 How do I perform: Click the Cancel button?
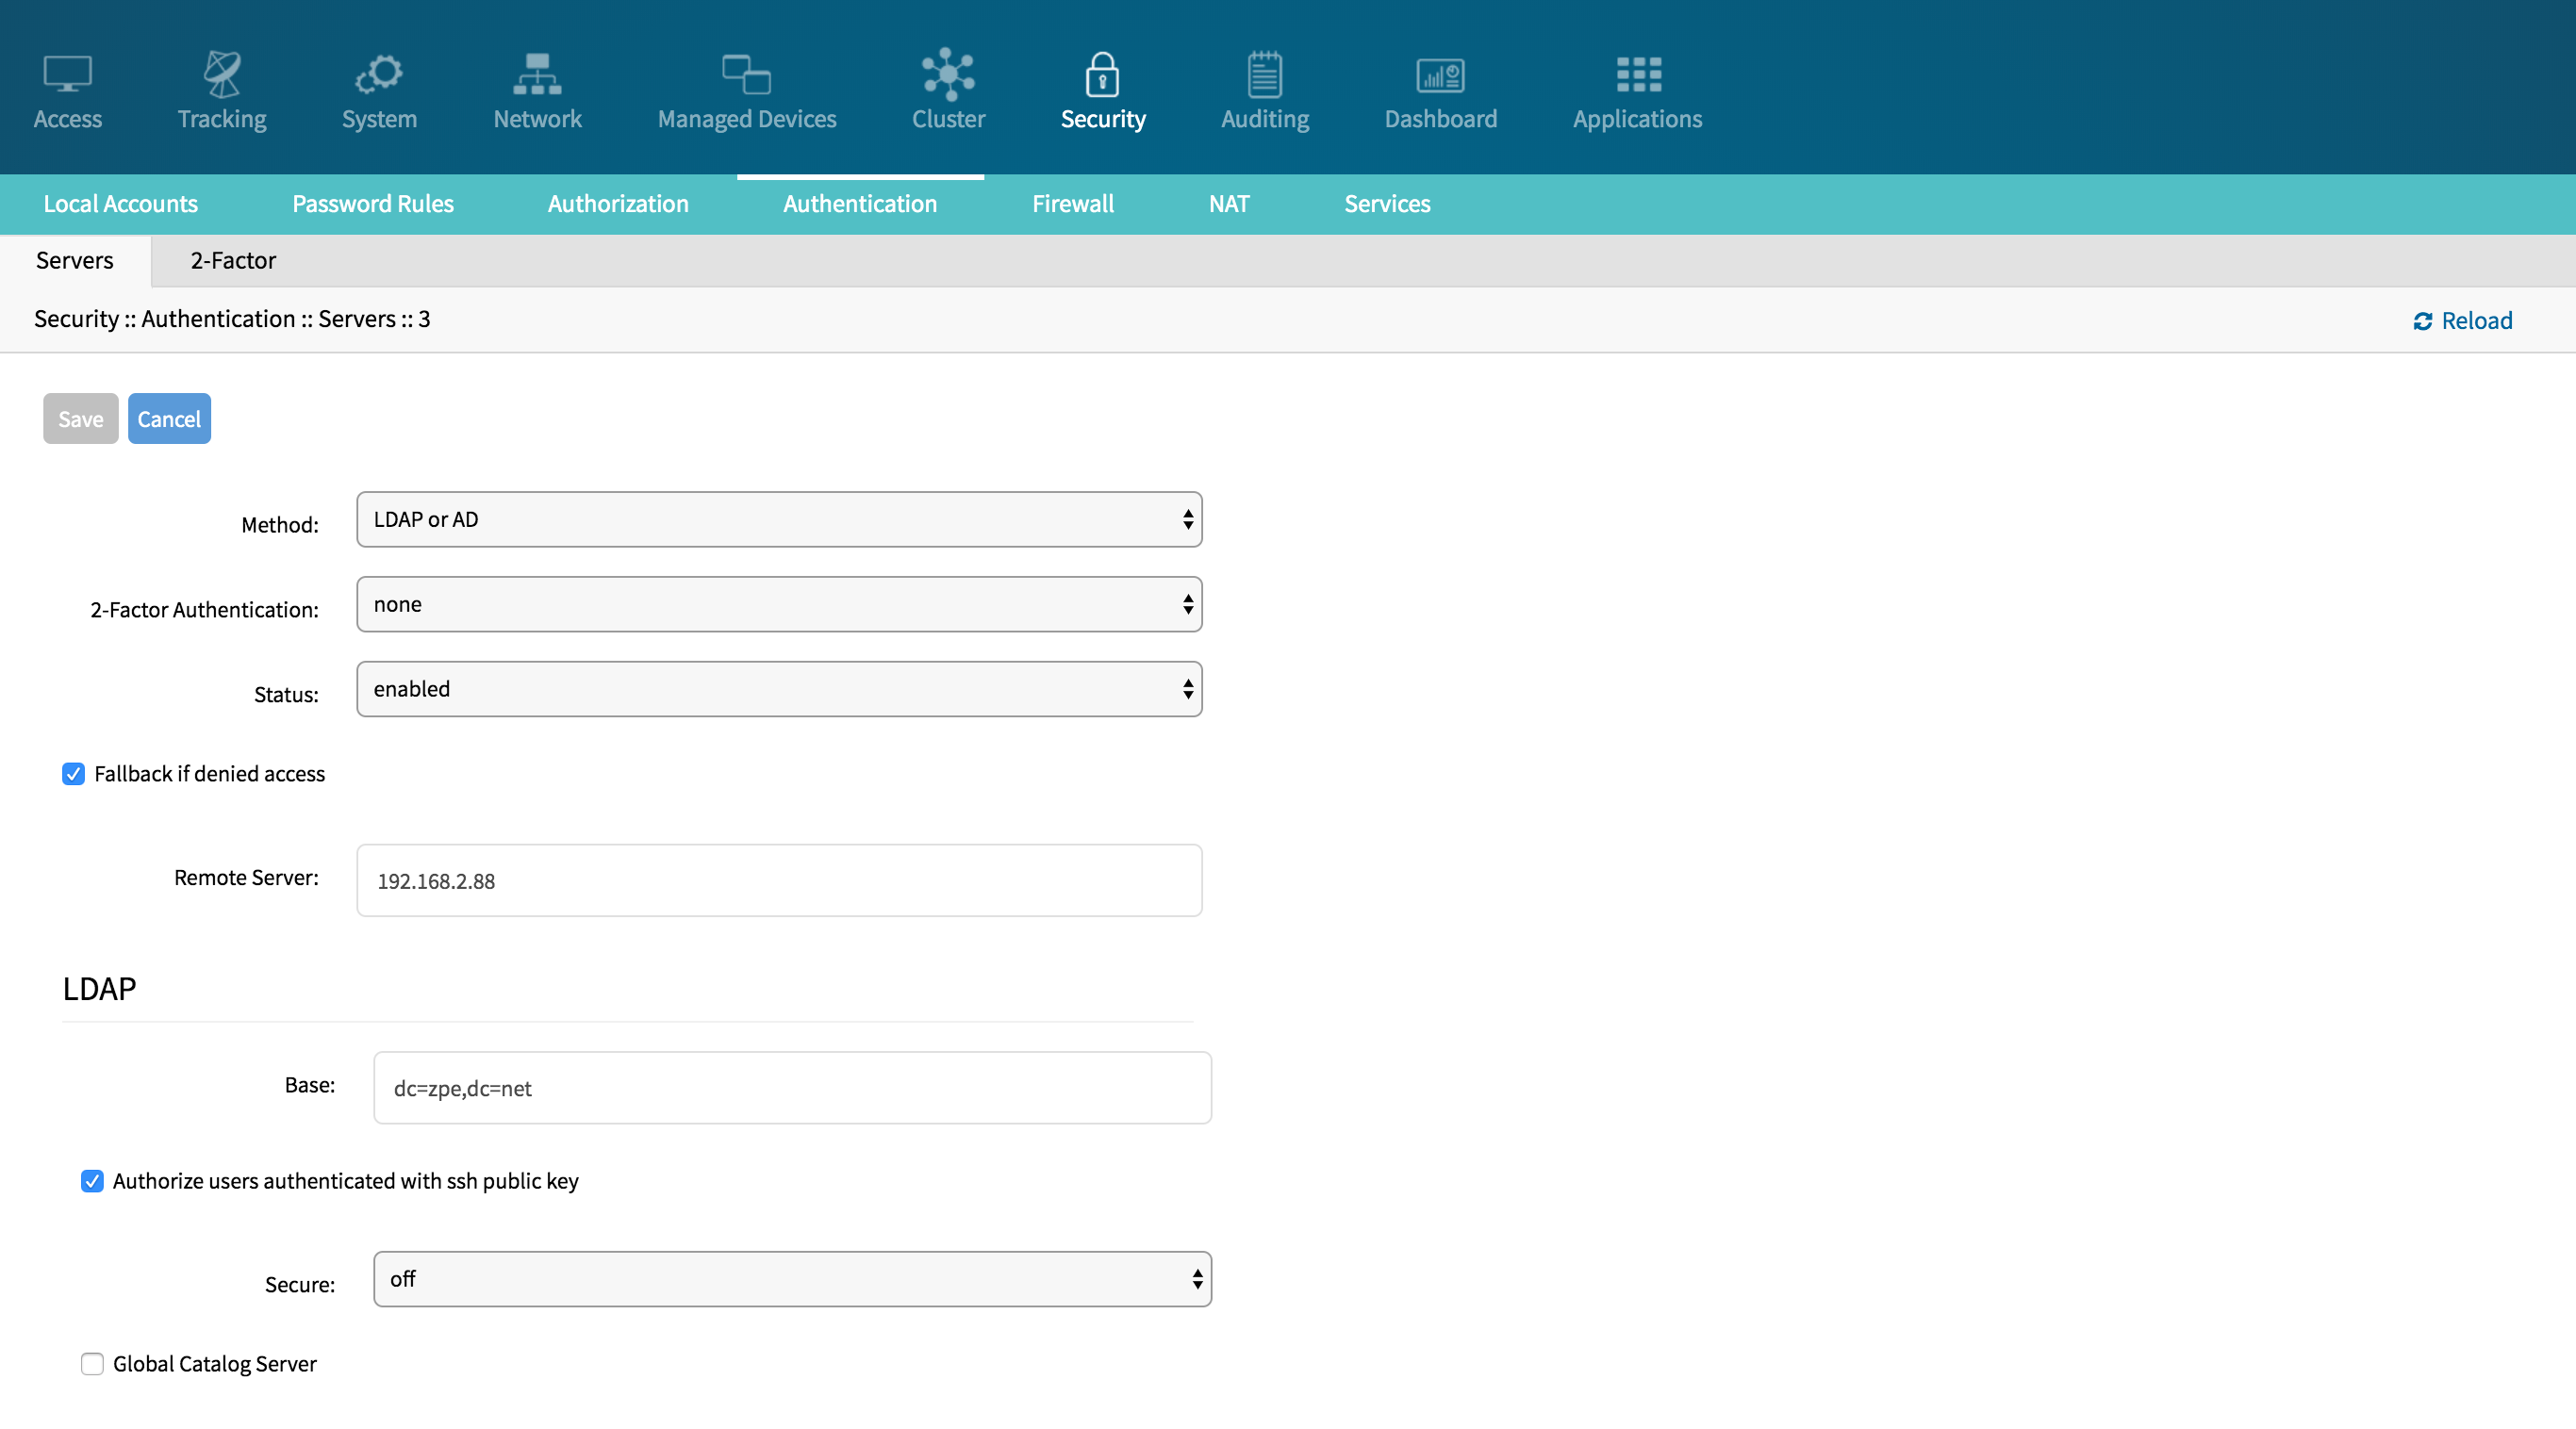point(169,419)
